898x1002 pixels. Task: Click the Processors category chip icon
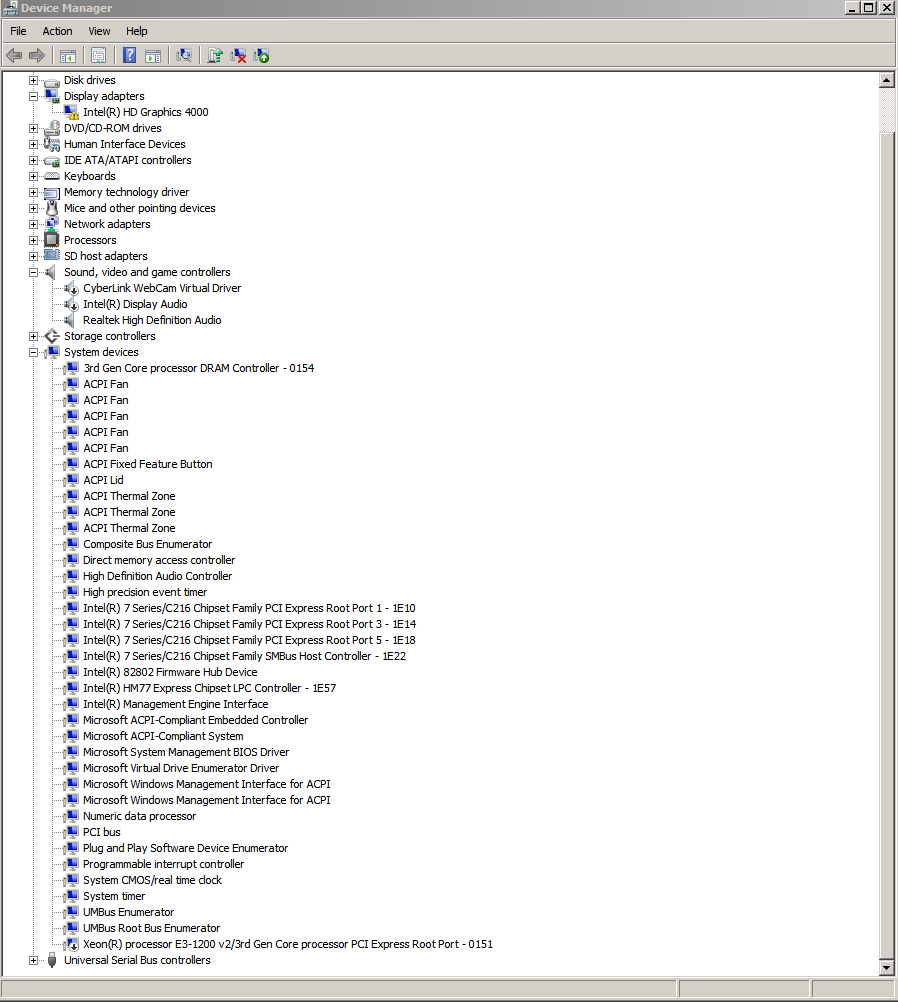point(52,240)
